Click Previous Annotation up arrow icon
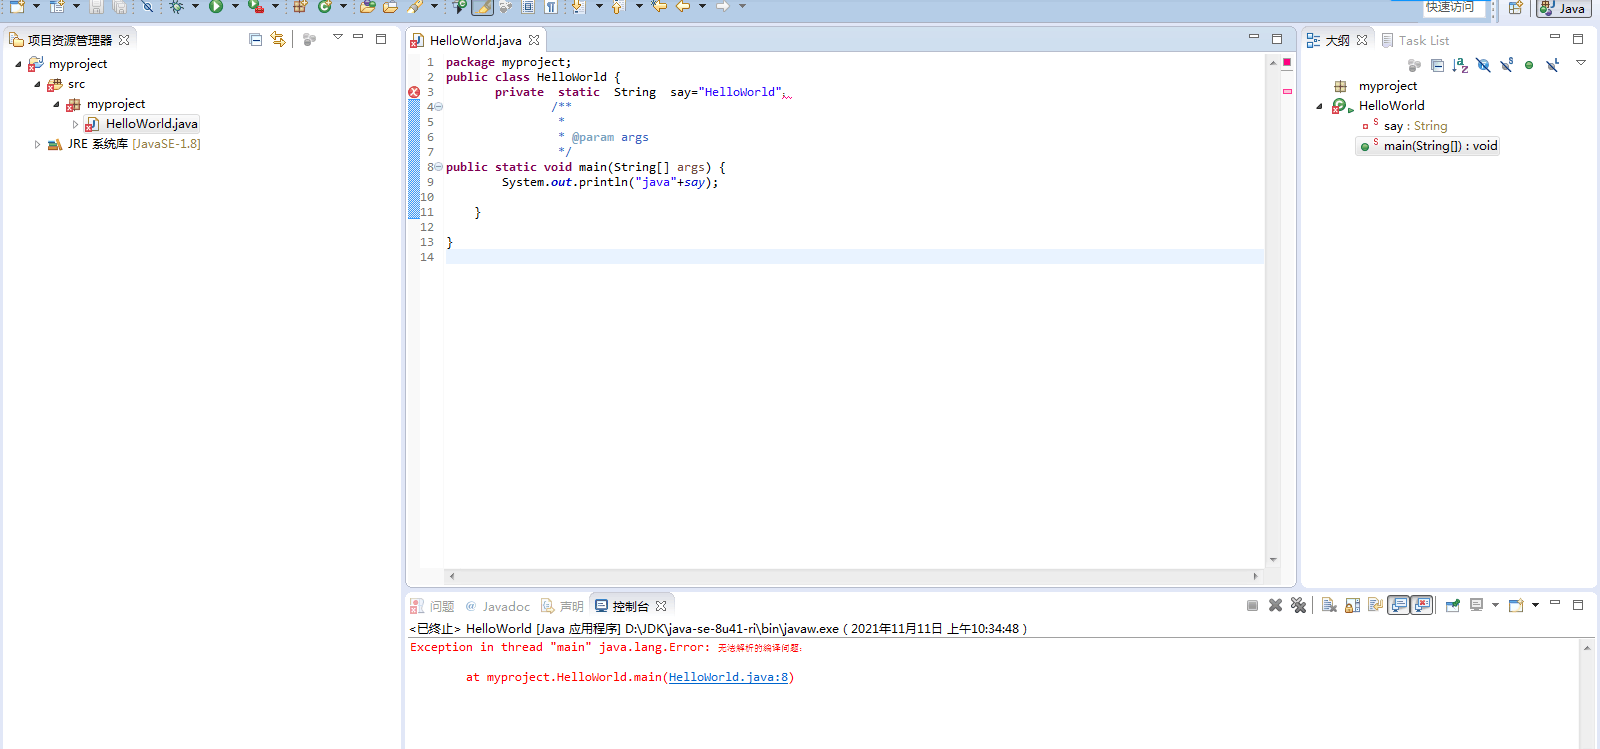 pos(617,7)
